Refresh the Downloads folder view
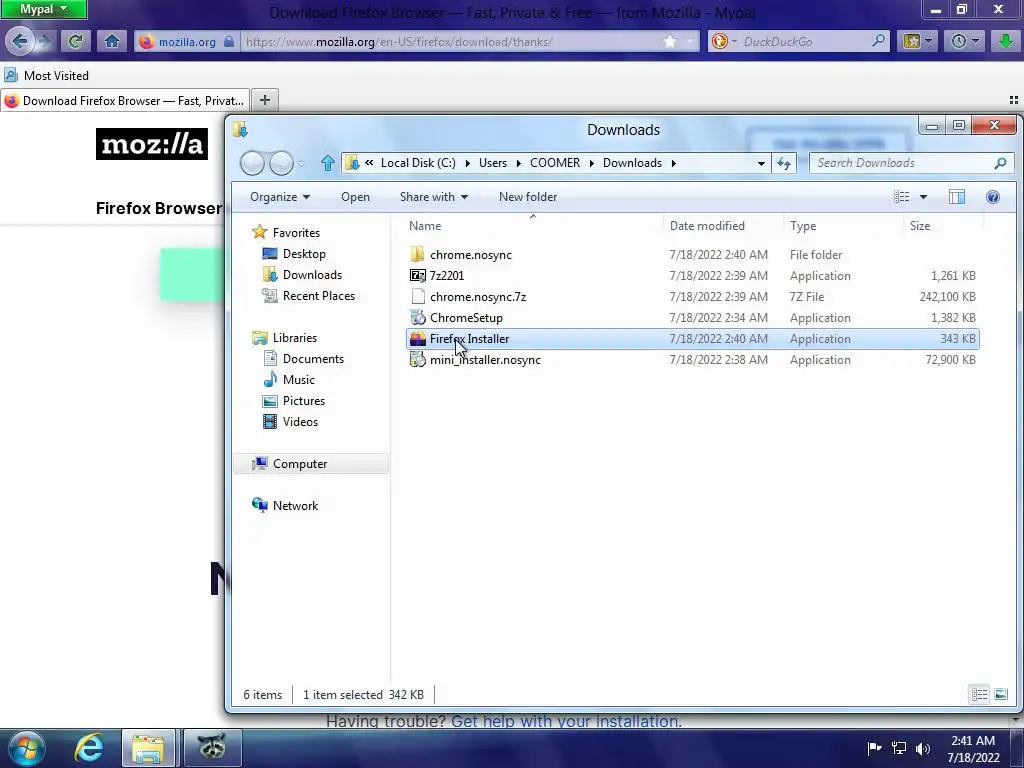 pos(784,163)
